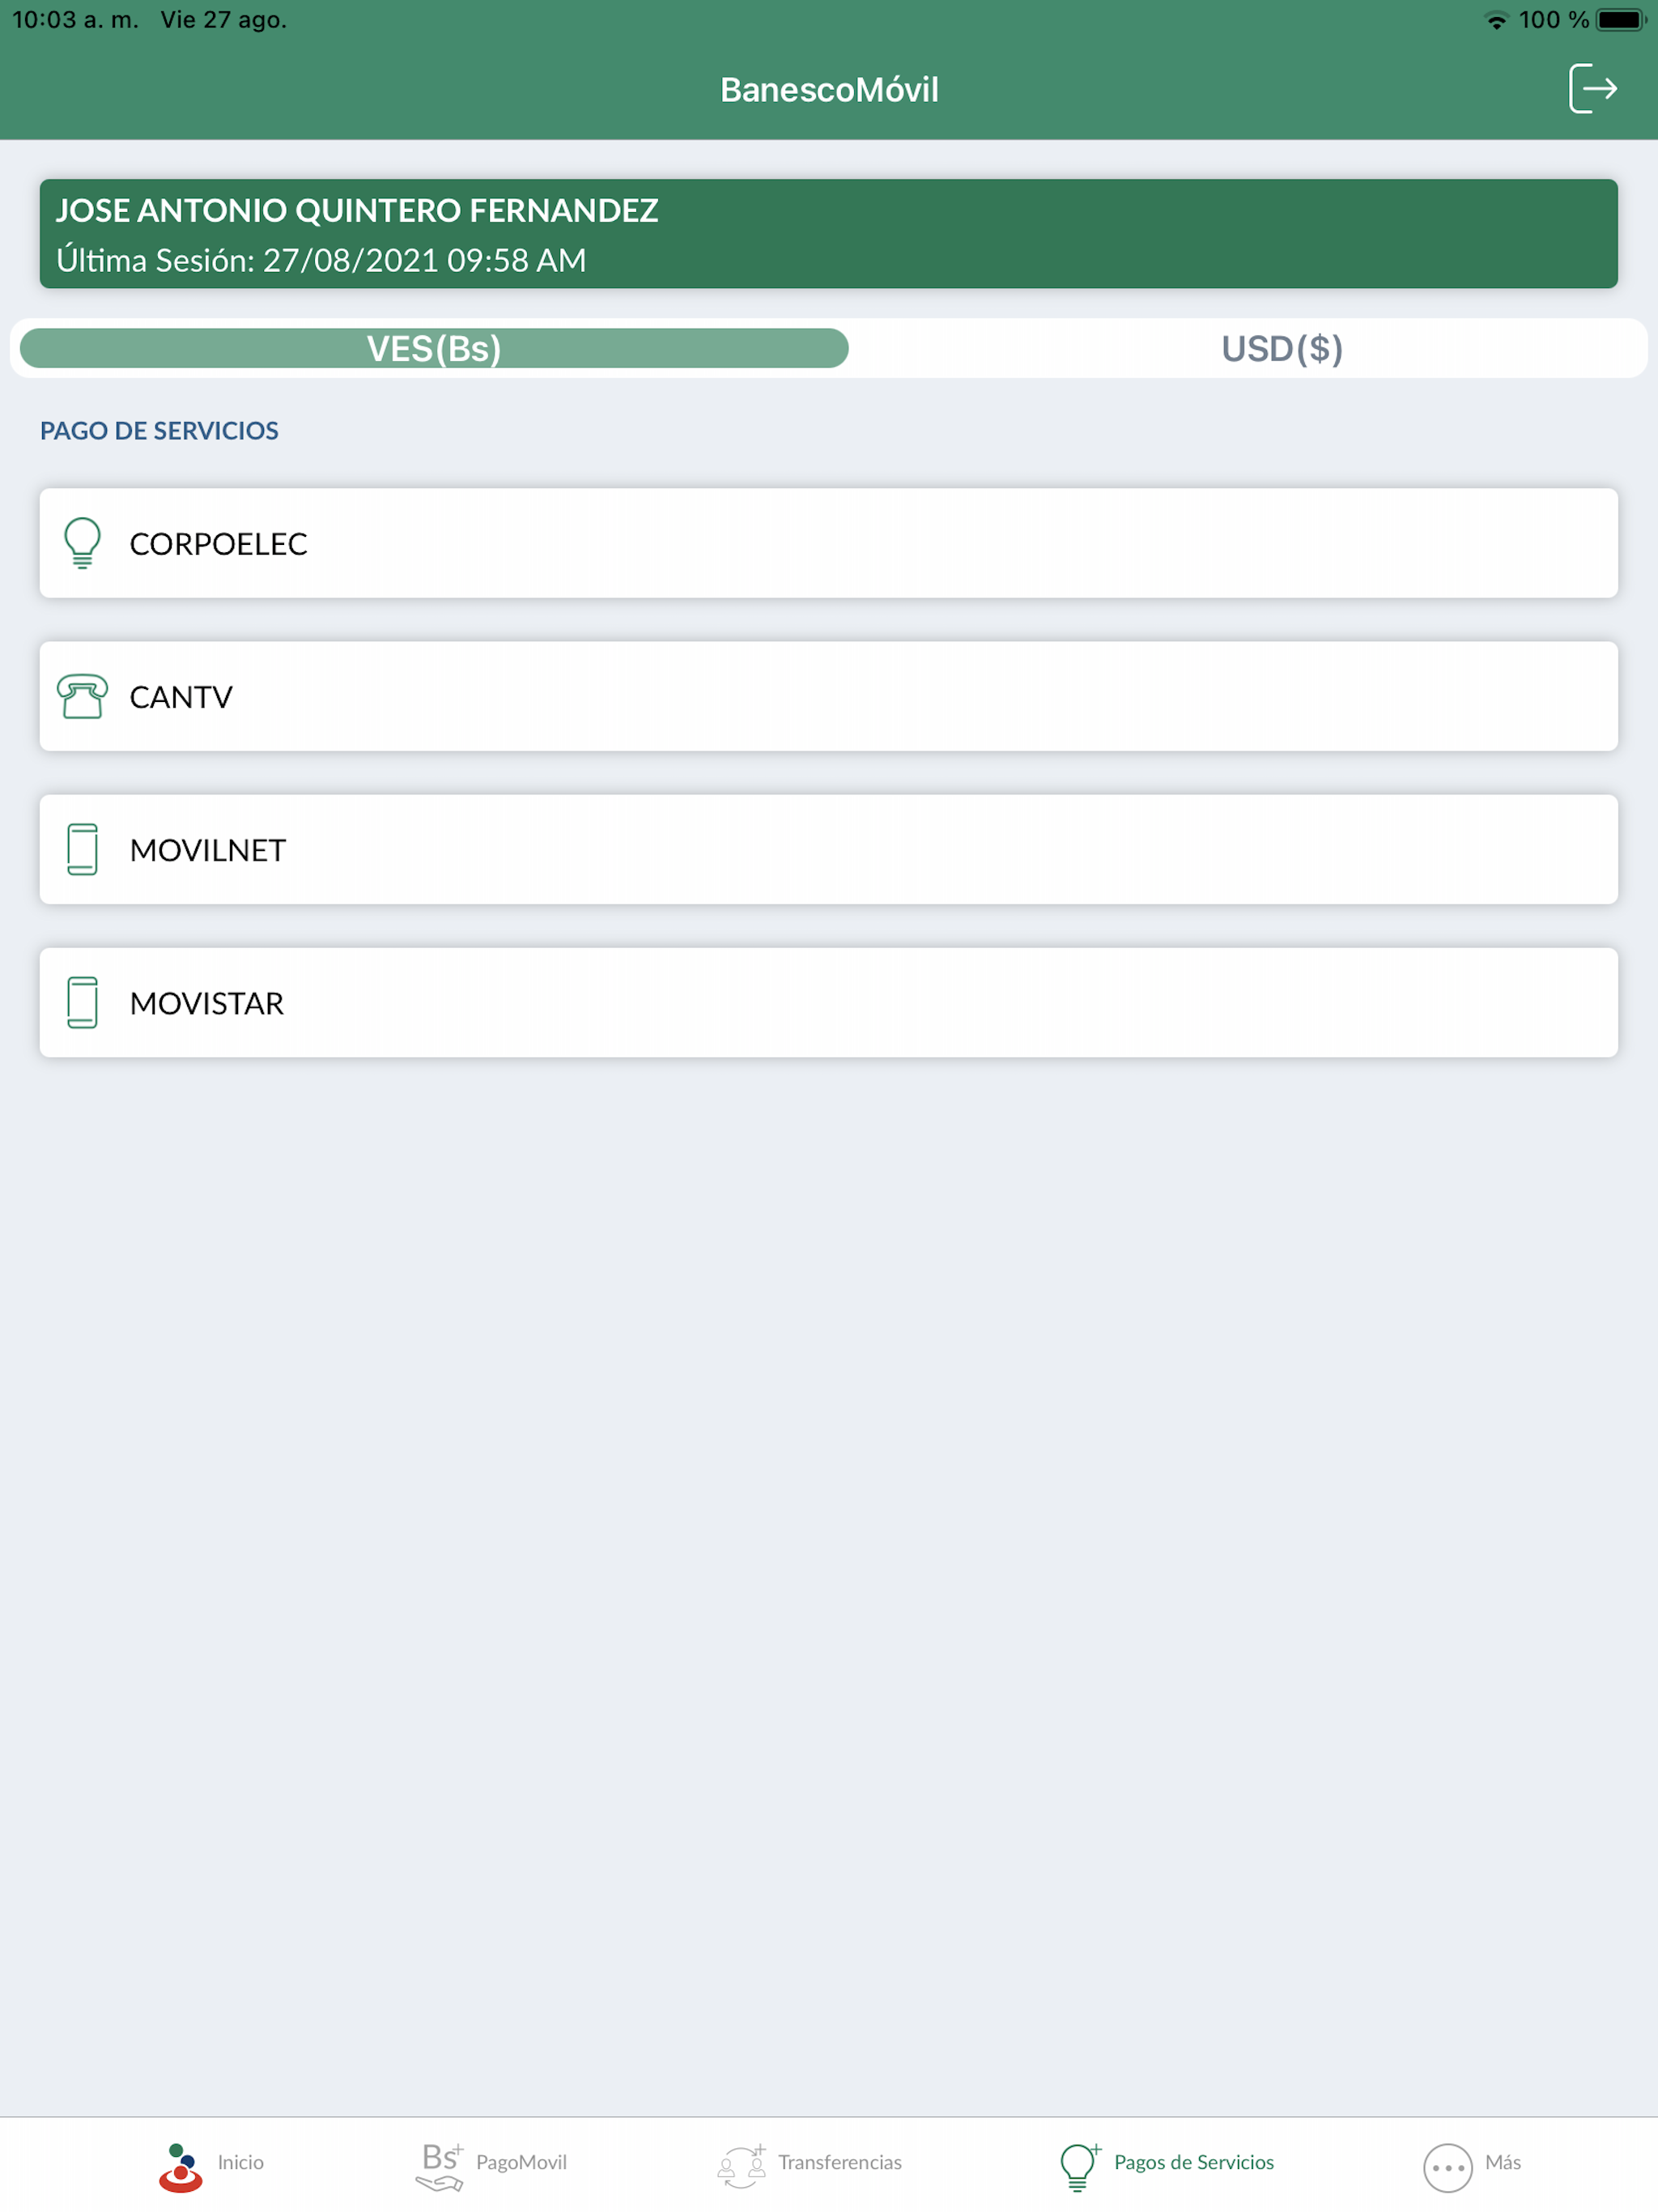Tap the MOVILNET phone icon
Viewport: 1658px width, 2212px height.
tap(82, 849)
